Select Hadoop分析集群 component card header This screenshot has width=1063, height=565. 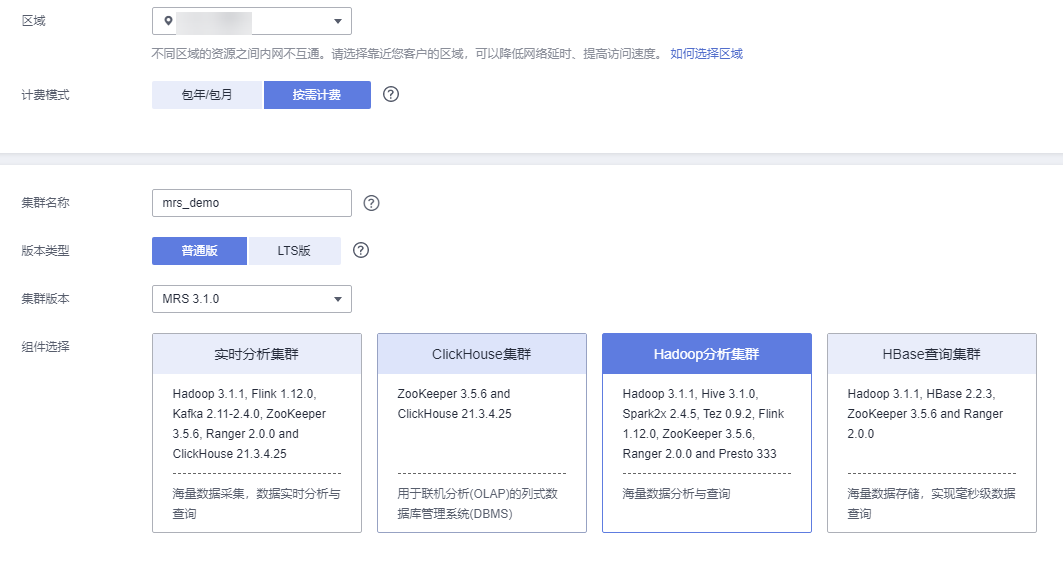(x=706, y=354)
